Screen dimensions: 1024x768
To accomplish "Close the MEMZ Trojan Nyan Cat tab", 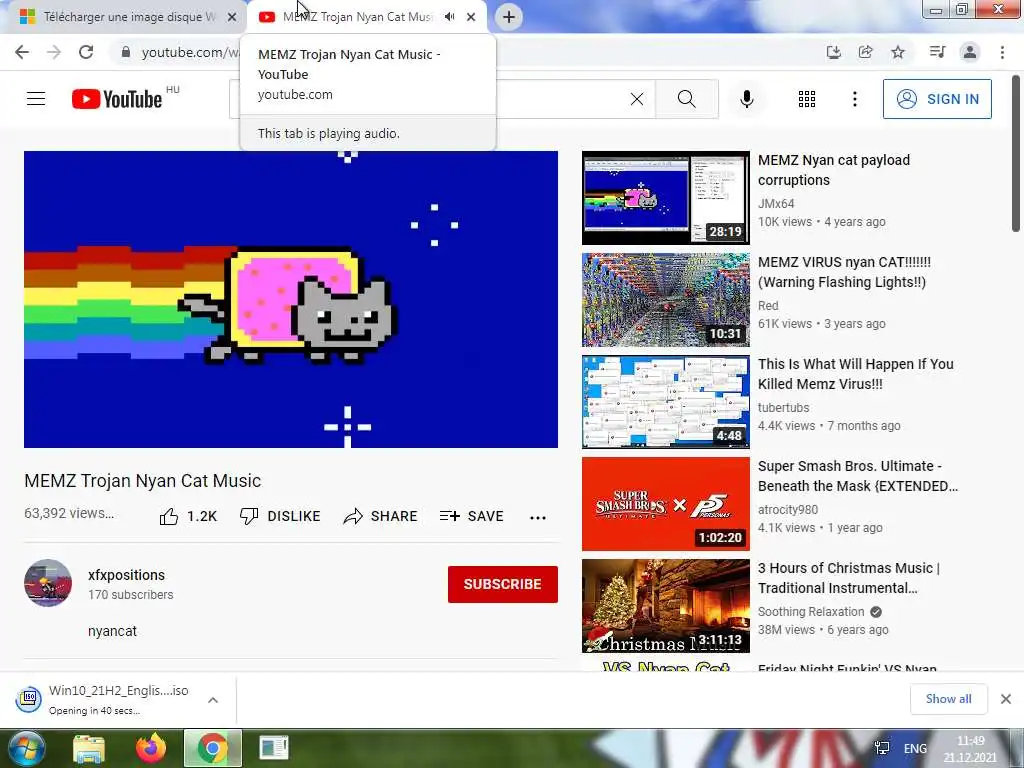I will (x=471, y=17).
